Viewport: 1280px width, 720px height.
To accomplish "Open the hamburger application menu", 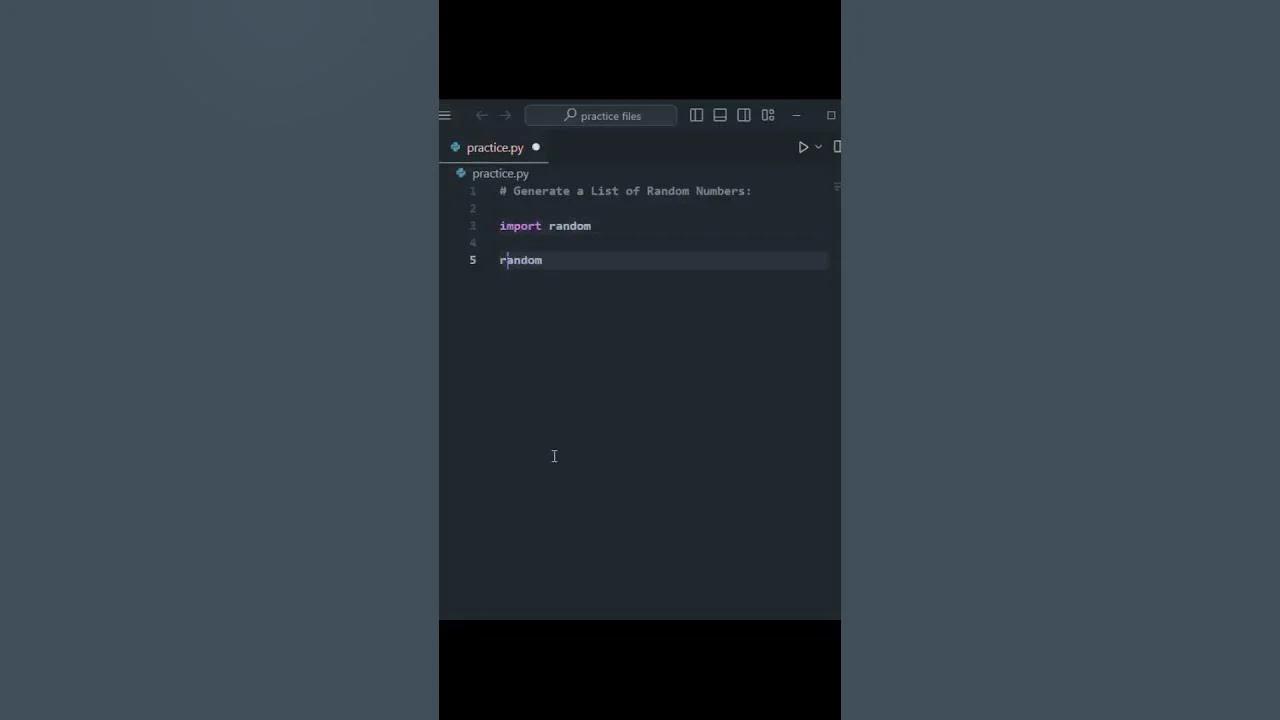I will coord(444,116).
